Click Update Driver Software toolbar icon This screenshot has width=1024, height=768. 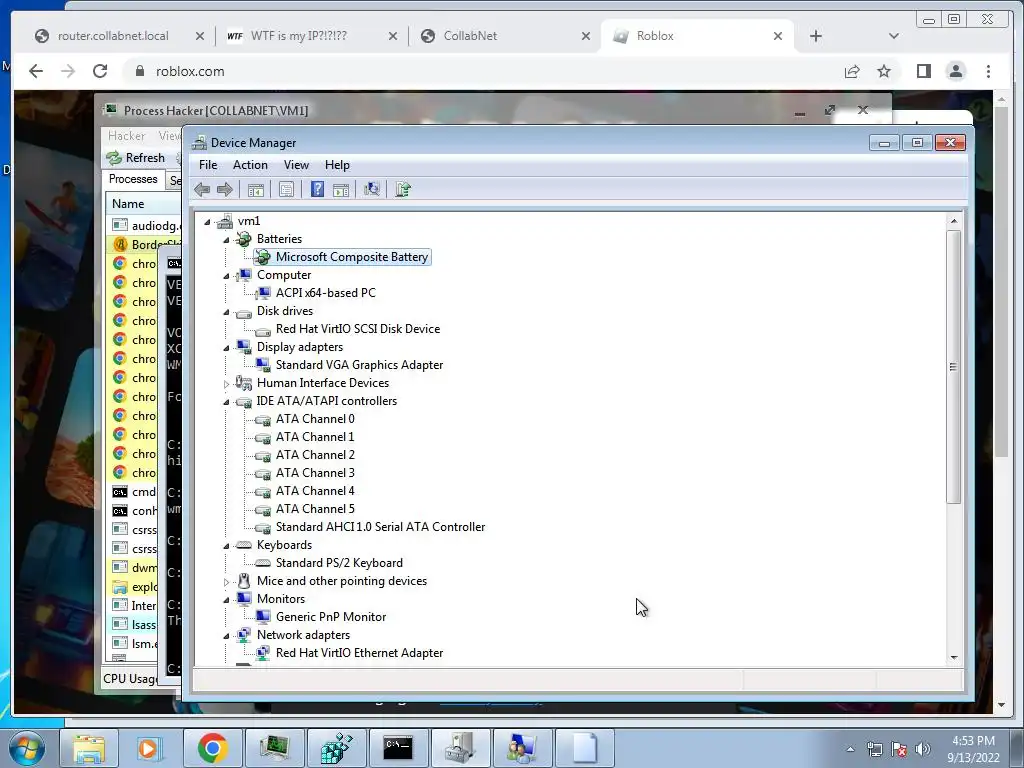point(402,189)
